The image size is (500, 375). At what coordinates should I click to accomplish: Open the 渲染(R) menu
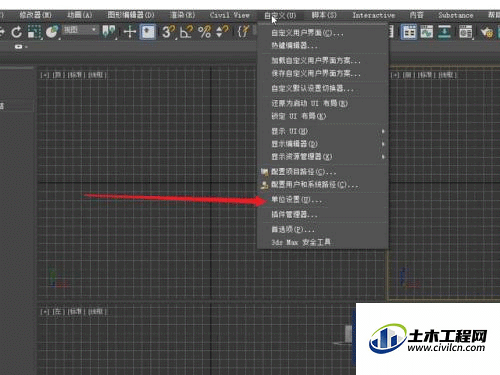pyautogui.click(x=182, y=15)
